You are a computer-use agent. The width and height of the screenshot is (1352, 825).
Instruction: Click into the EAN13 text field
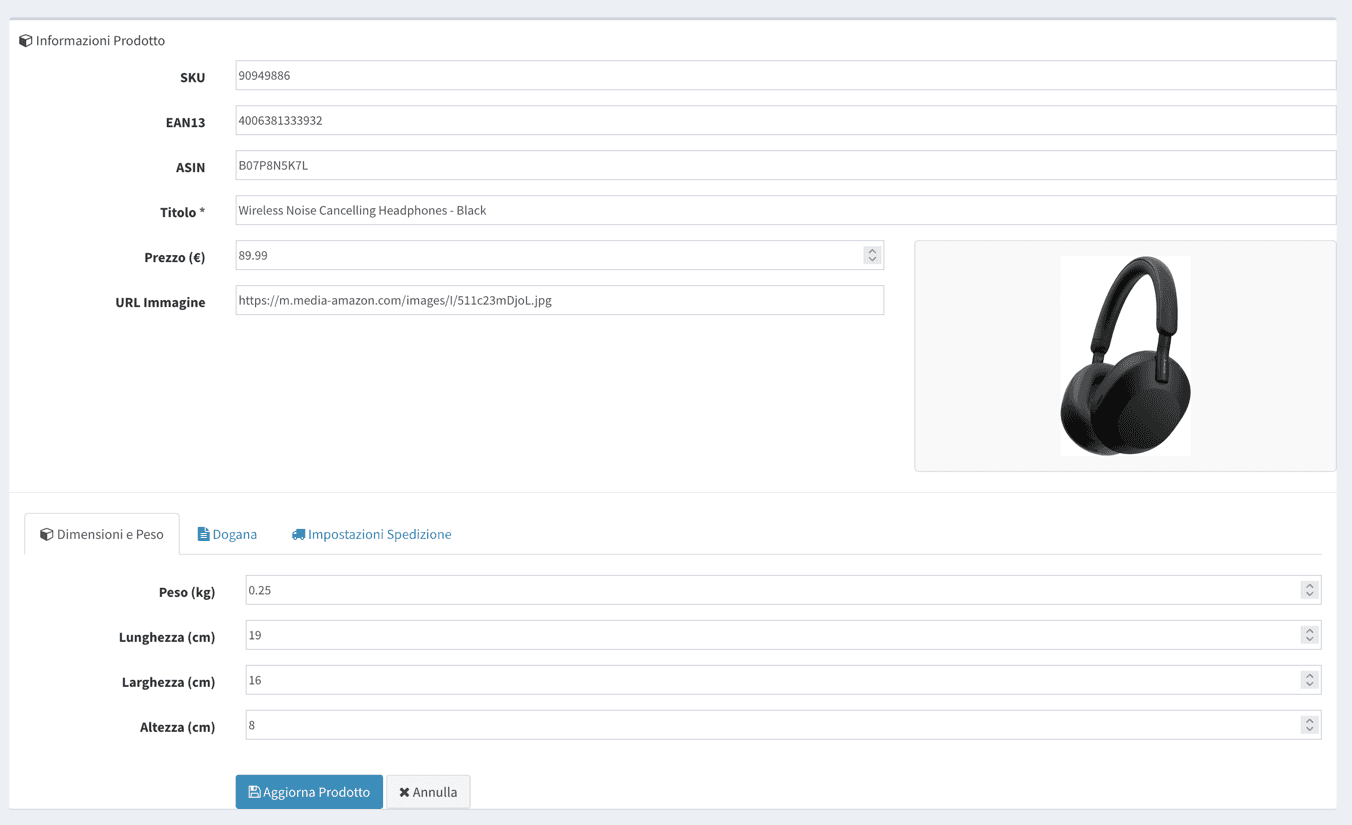click(785, 121)
